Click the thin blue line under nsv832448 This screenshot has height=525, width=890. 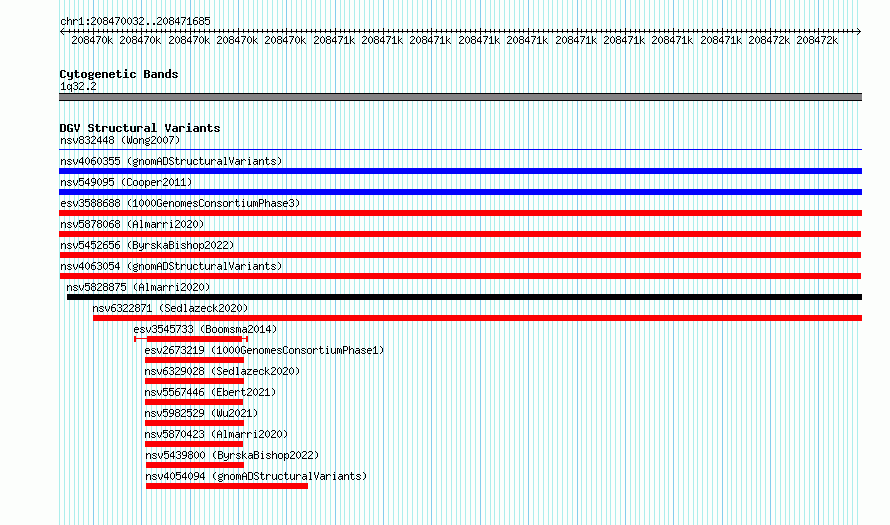[x=460, y=150]
